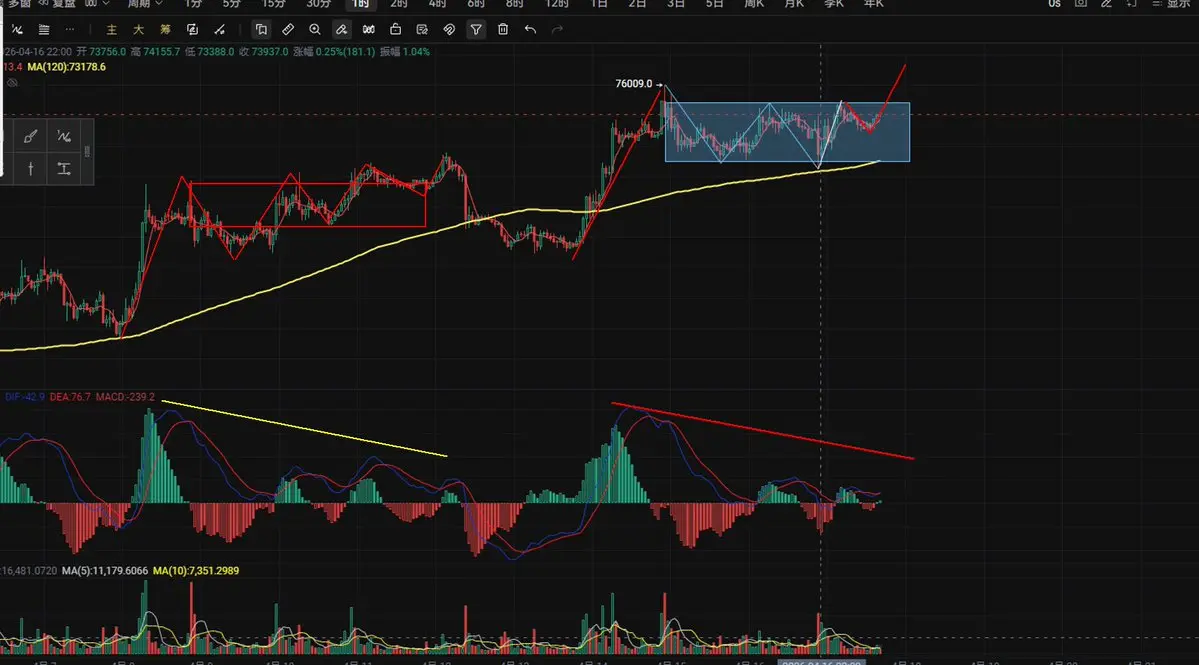
Task: Switch to the 年K yearly tab
Action: [874, 4]
